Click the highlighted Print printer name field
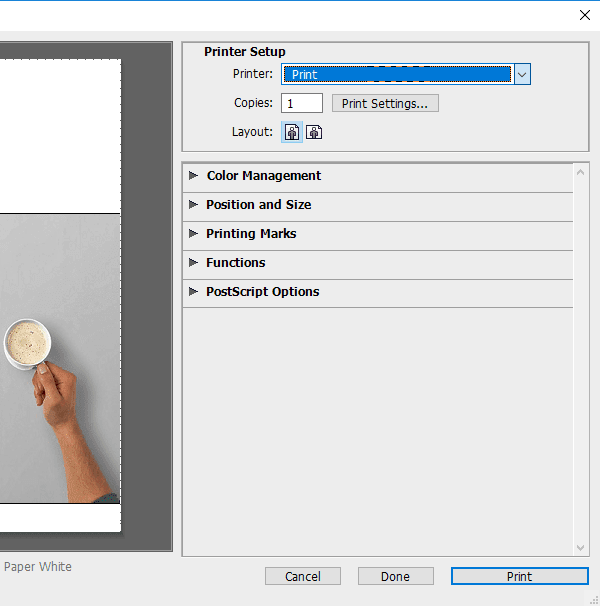The width and height of the screenshot is (600, 606). pos(397,74)
